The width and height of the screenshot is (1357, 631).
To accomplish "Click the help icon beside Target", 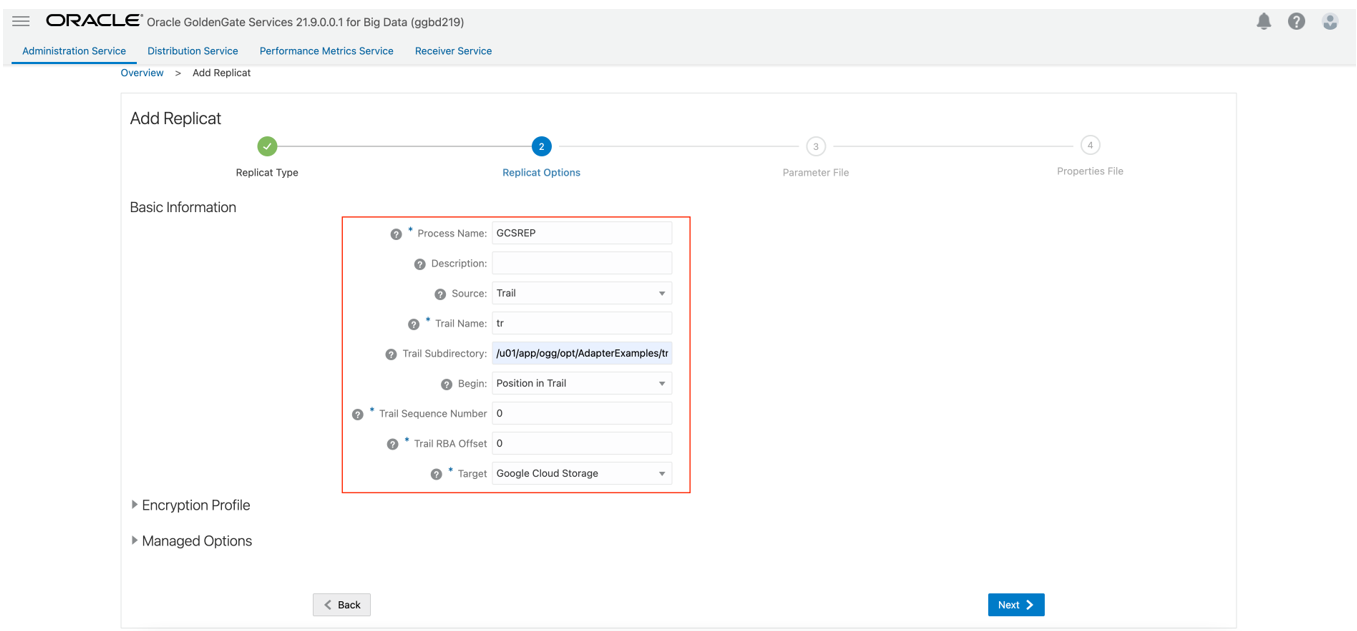I will [x=436, y=474].
